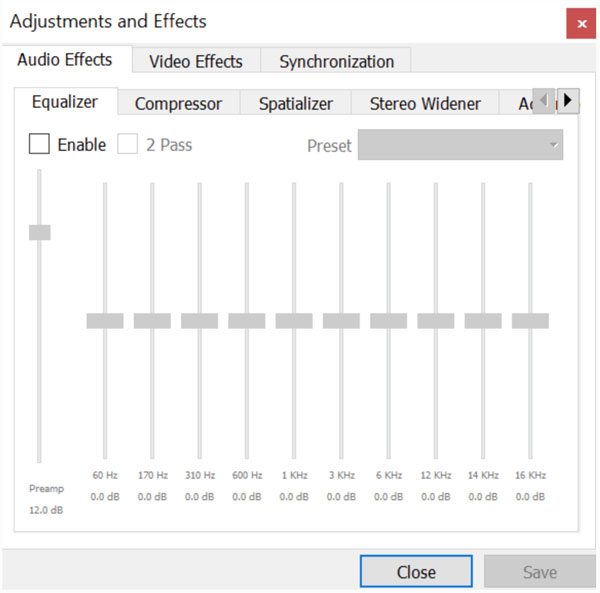600x593 pixels.
Task: Click the Close button
Action: [x=416, y=572]
